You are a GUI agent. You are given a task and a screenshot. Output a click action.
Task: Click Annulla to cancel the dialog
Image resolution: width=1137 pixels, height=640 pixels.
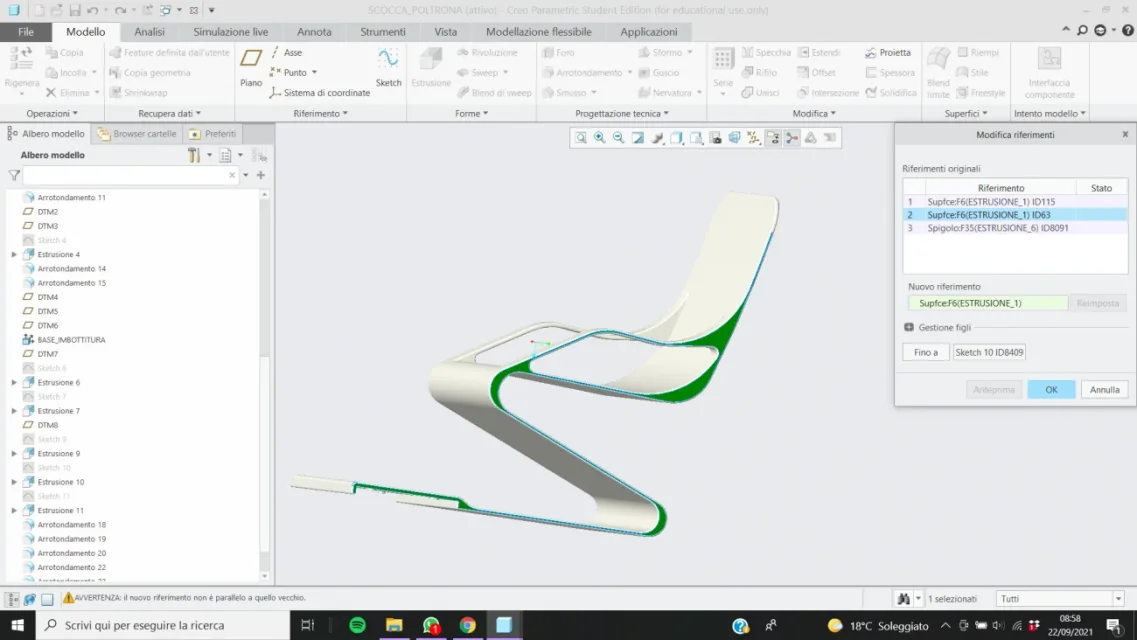[1104, 389]
